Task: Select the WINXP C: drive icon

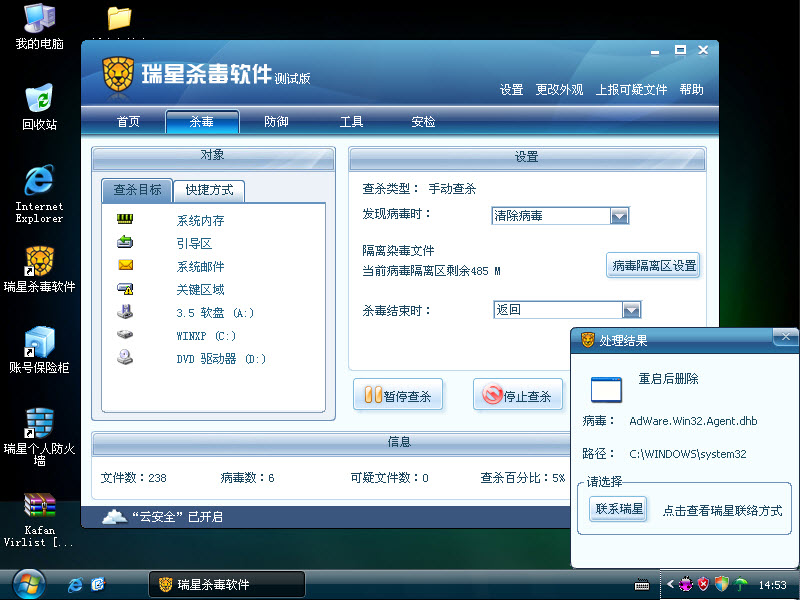Action: (125, 334)
